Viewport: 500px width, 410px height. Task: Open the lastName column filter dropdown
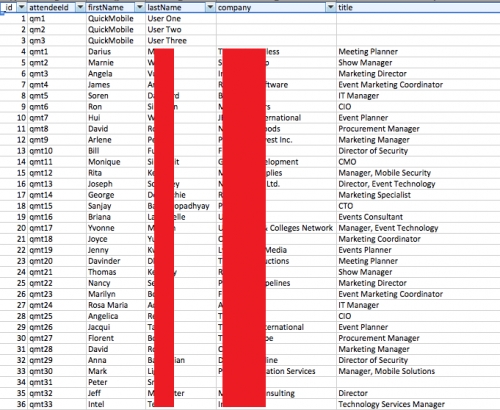210,7
